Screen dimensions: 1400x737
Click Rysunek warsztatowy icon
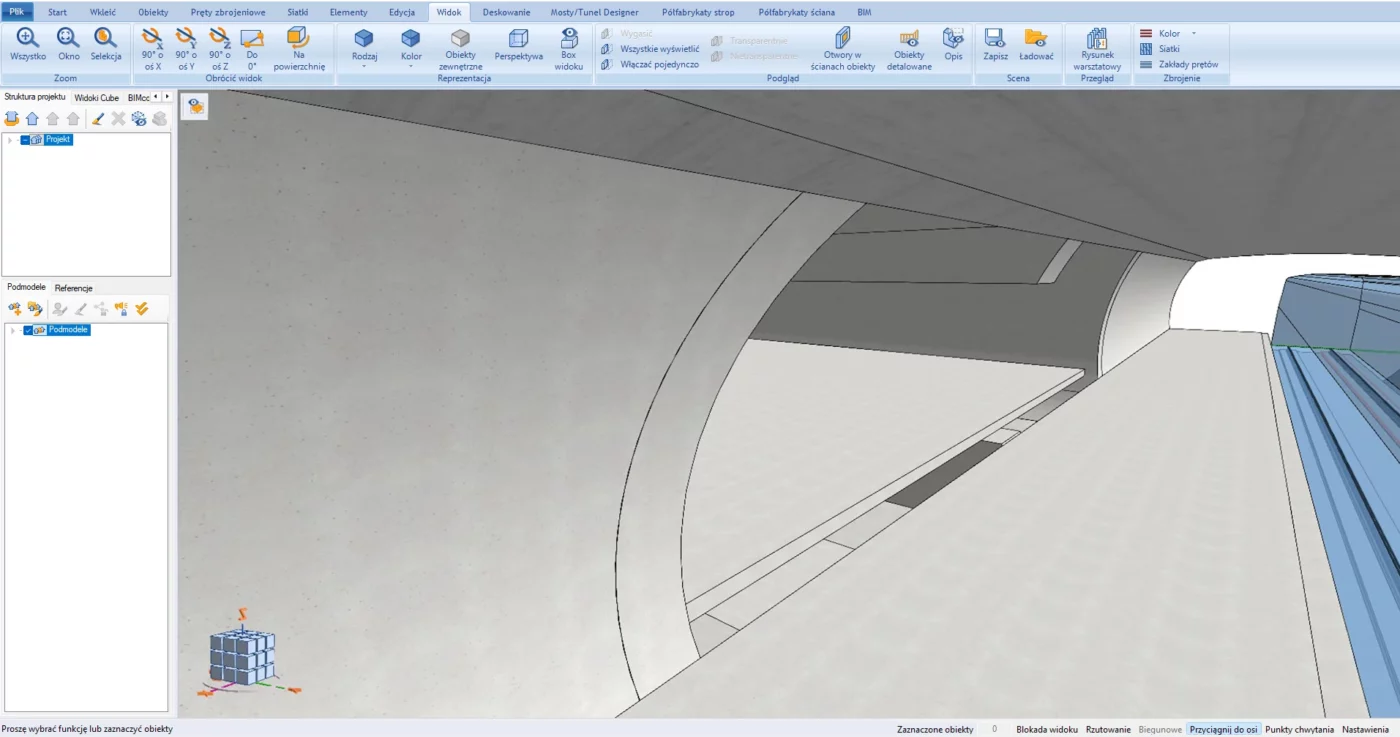point(1097,40)
